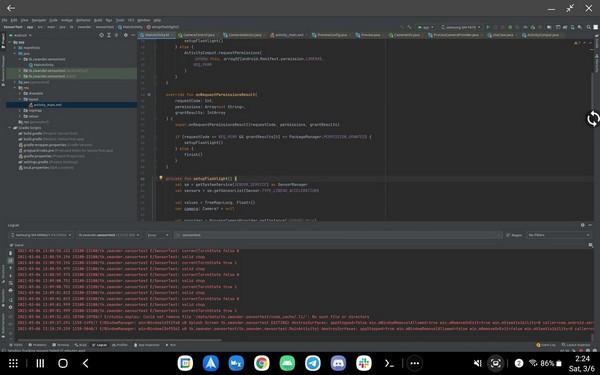Open Search Everywhere magnifier icon
600x375 pixels.
click(x=589, y=27)
